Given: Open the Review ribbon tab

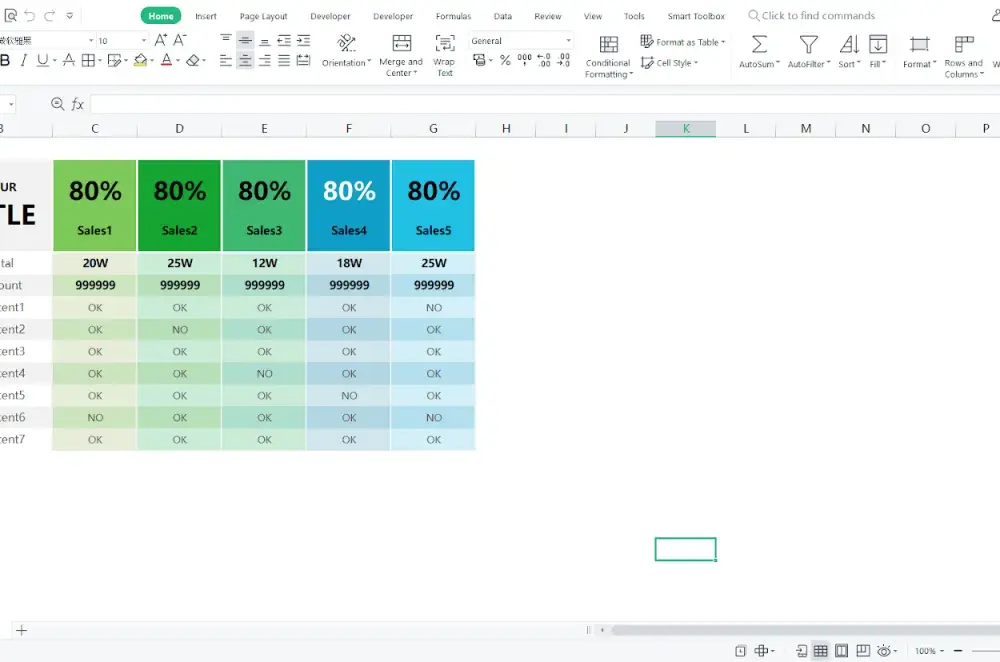Looking at the screenshot, I should [548, 16].
